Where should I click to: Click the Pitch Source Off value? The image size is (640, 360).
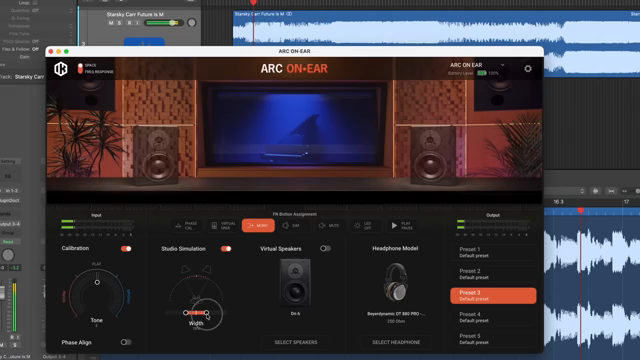coord(36,41)
